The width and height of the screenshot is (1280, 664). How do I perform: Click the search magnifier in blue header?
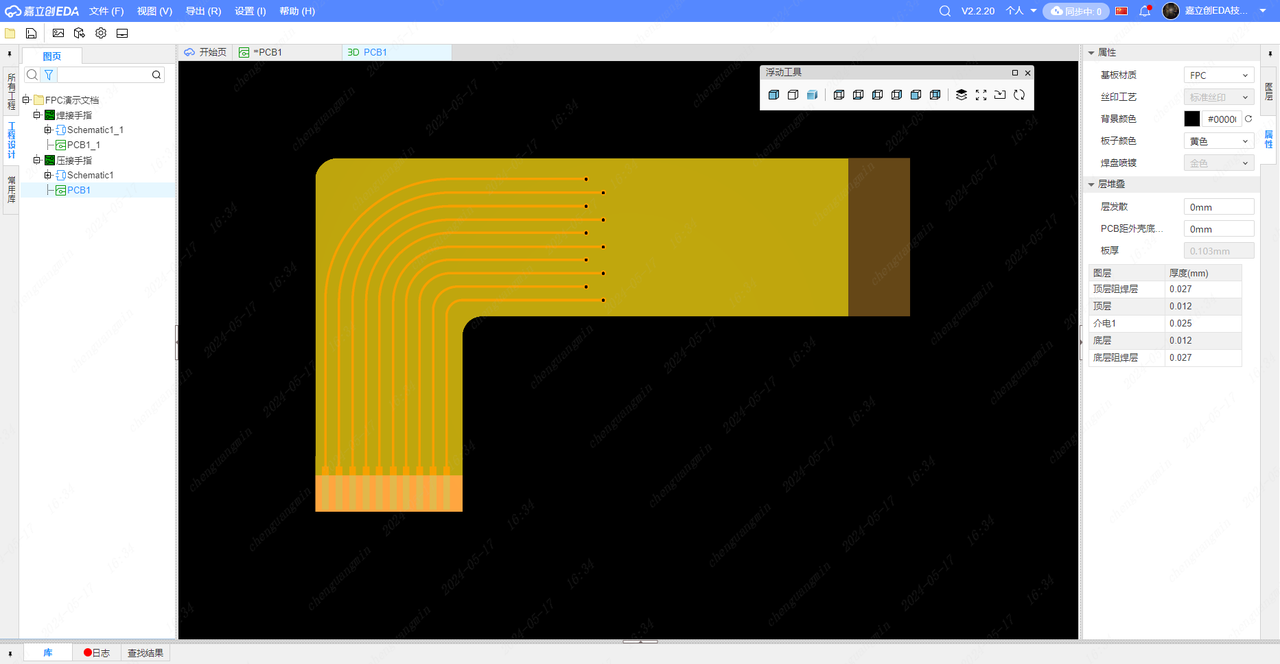pyautogui.click(x=945, y=11)
